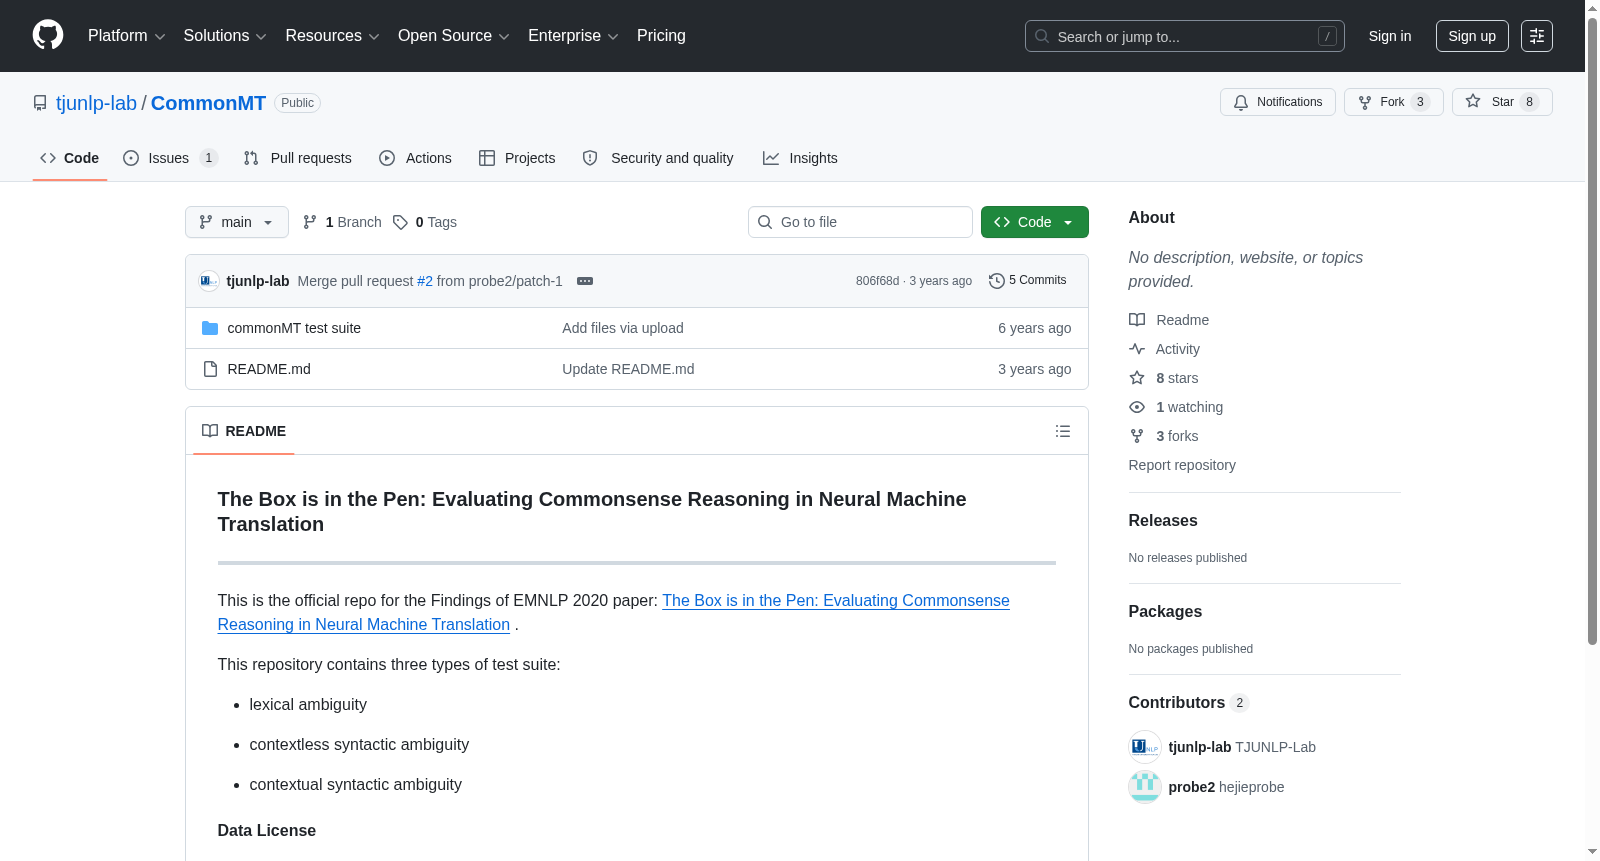Expand the Platform menu
1600x861 pixels.
126,36
